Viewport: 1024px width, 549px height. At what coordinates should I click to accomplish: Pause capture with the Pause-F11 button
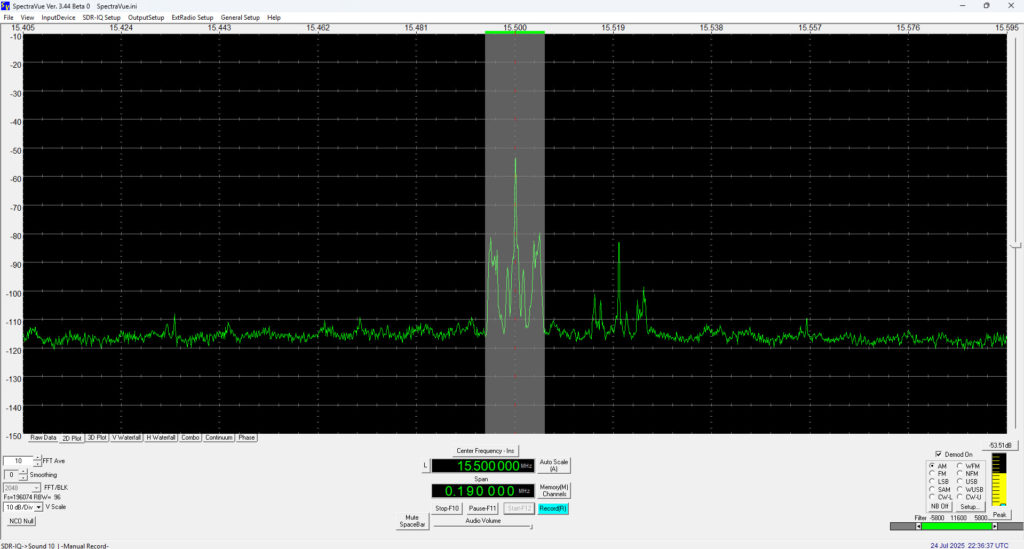(x=484, y=509)
